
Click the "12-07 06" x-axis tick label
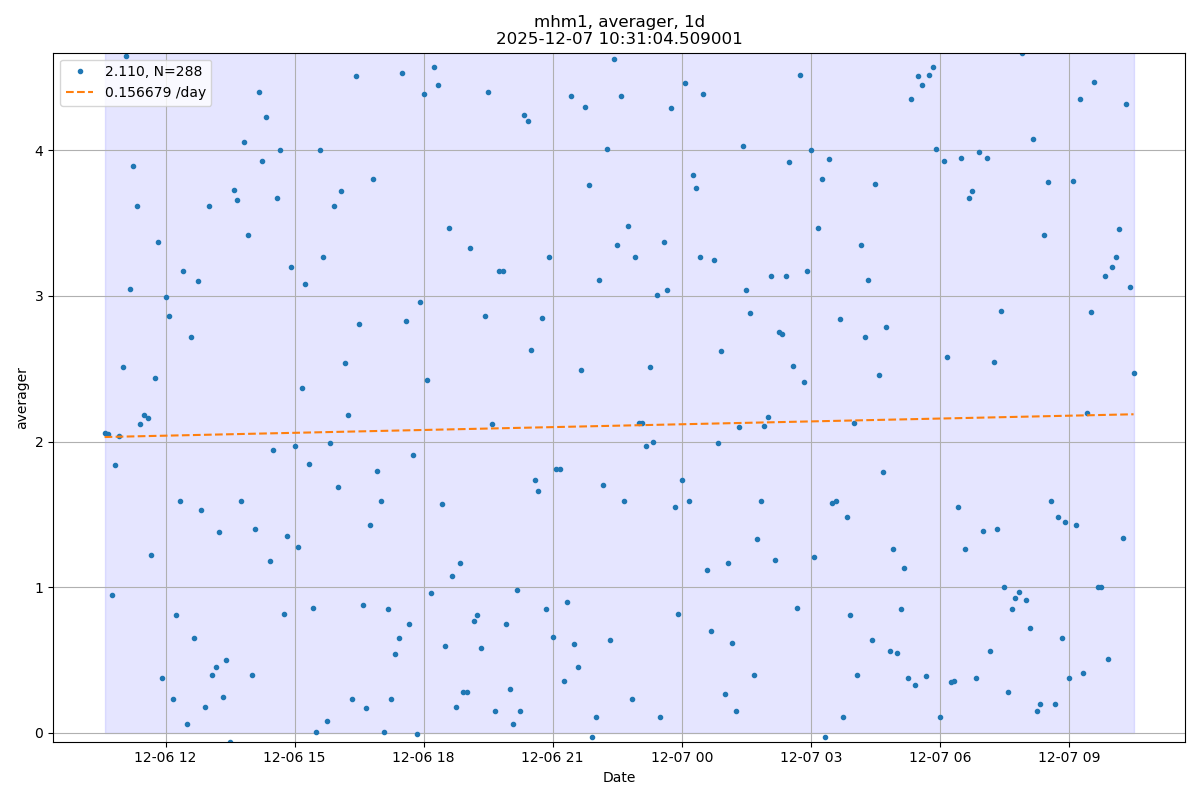coord(940,756)
